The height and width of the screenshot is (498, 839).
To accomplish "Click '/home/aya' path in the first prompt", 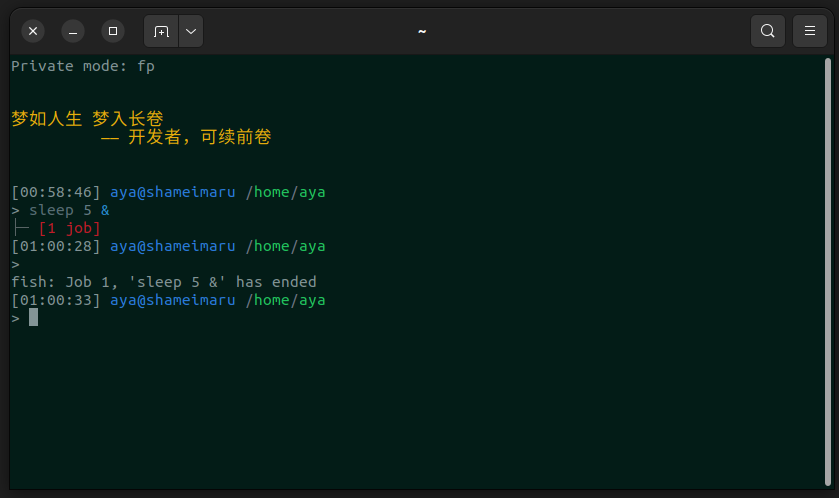I will [x=285, y=192].
